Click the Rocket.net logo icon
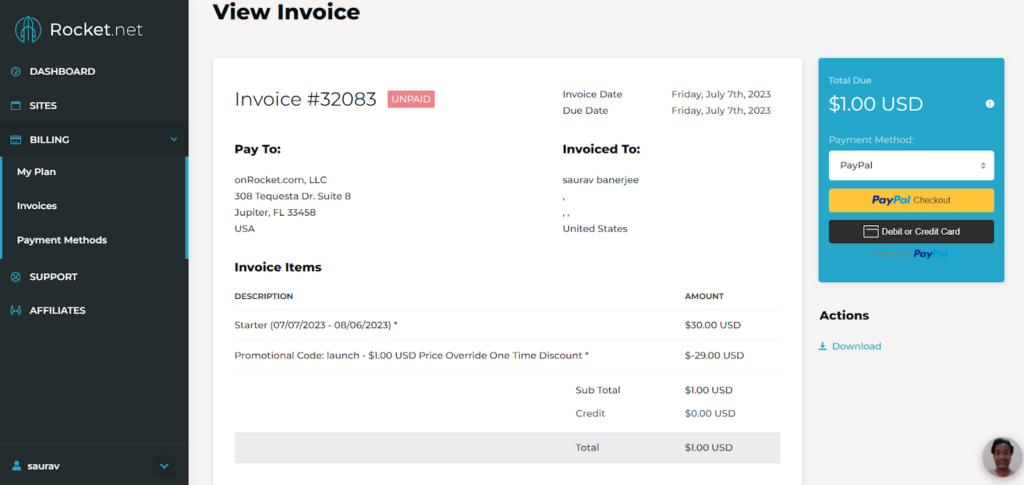 point(28,29)
